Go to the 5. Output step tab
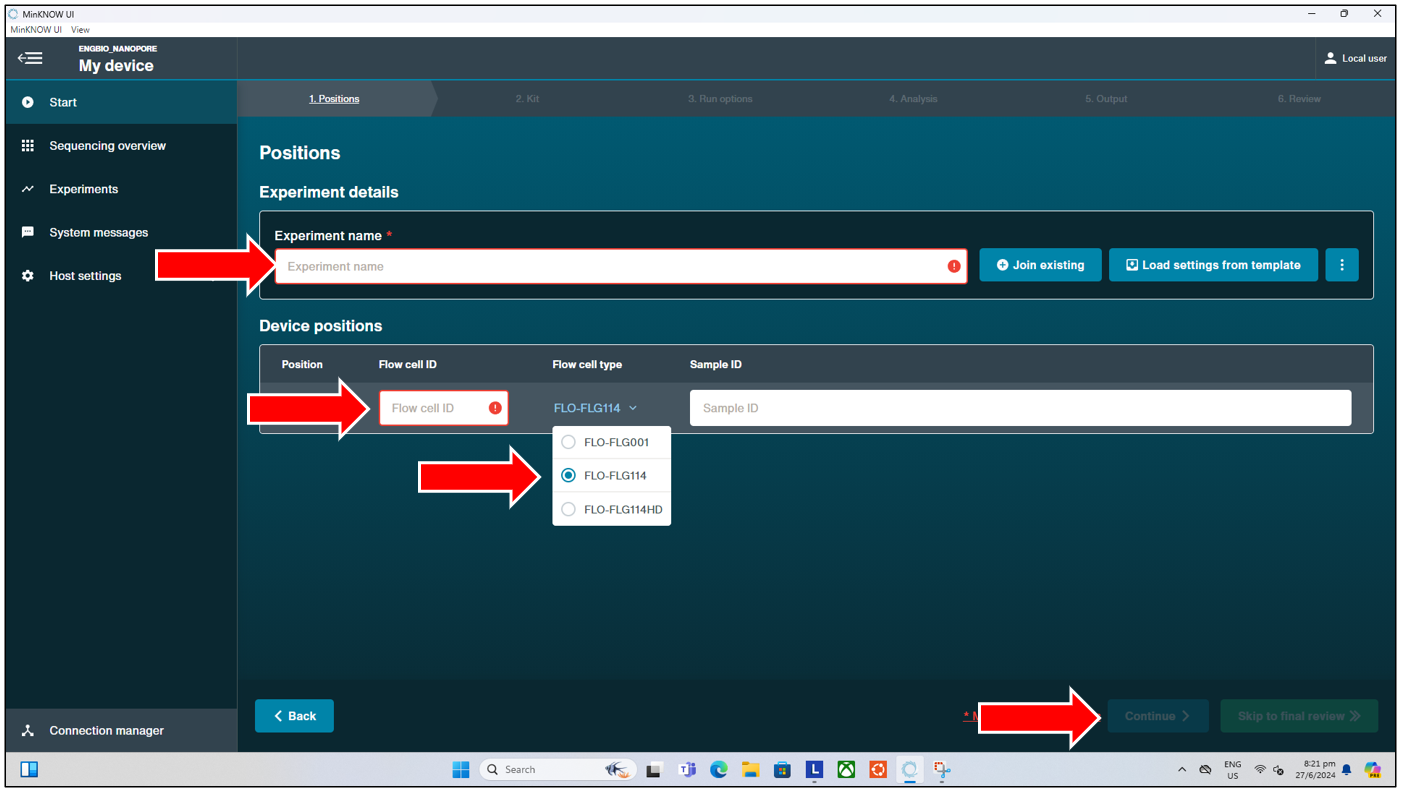 (1106, 99)
